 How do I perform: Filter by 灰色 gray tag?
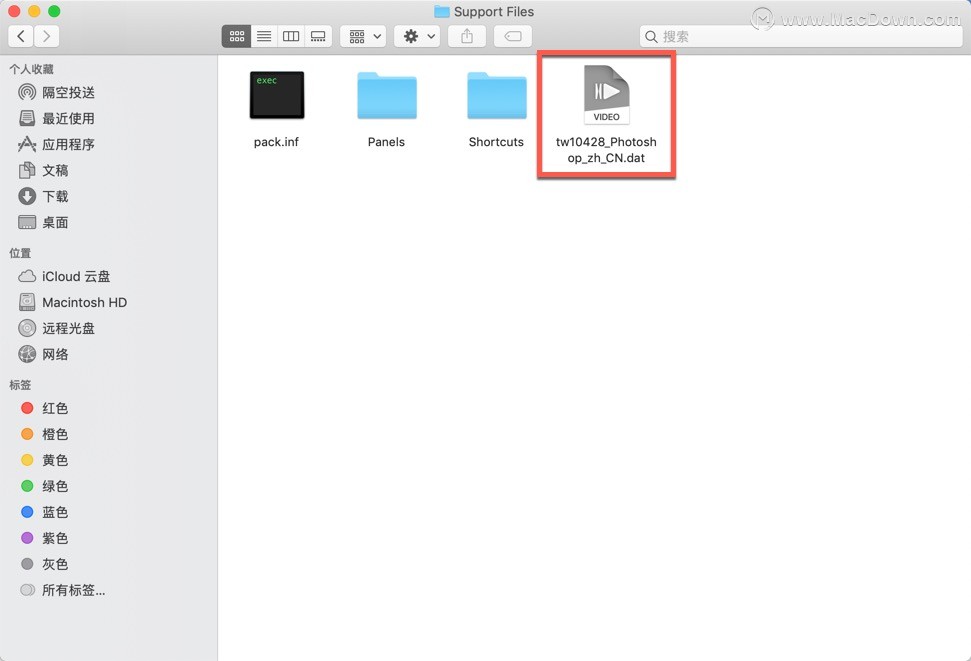coord(54,564)
